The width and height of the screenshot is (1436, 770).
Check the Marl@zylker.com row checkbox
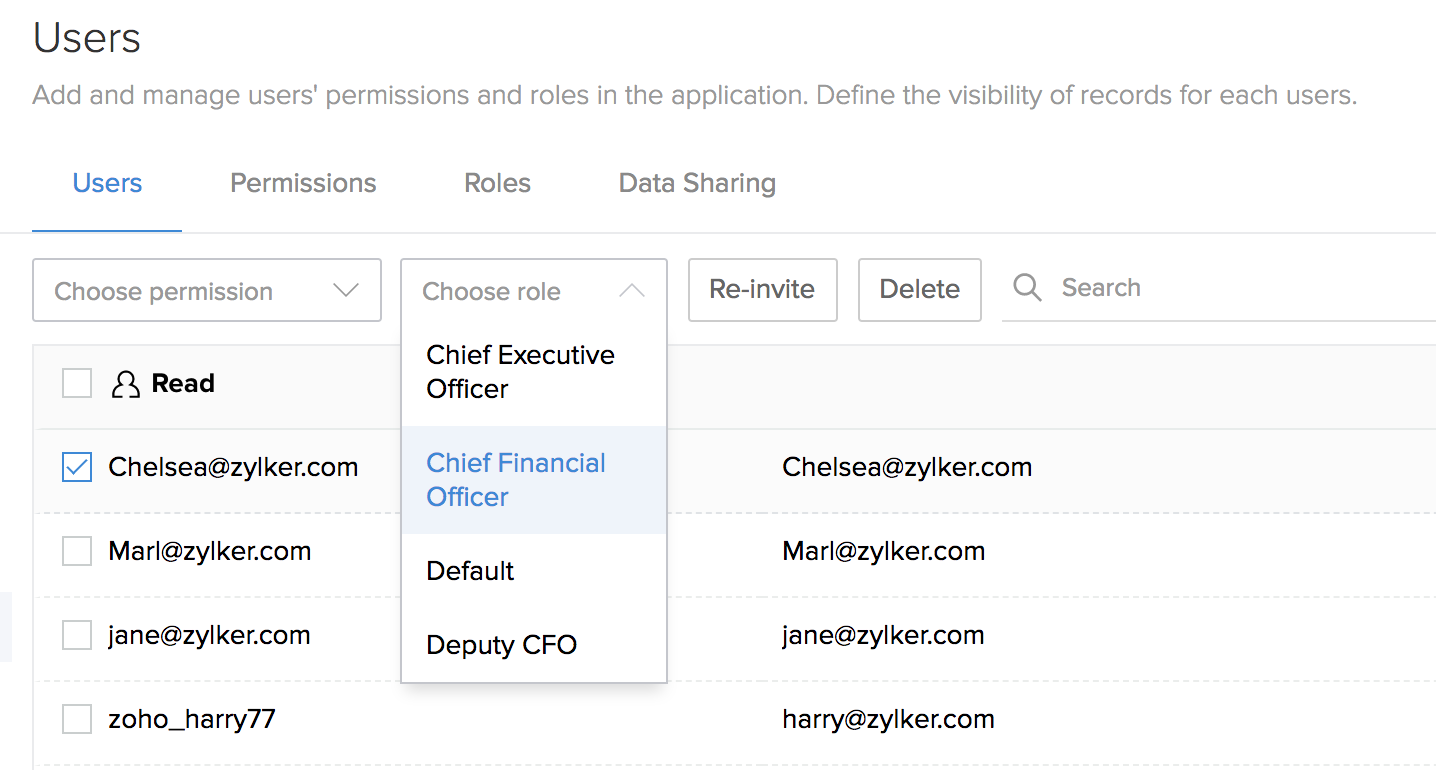tap(77, 551)
